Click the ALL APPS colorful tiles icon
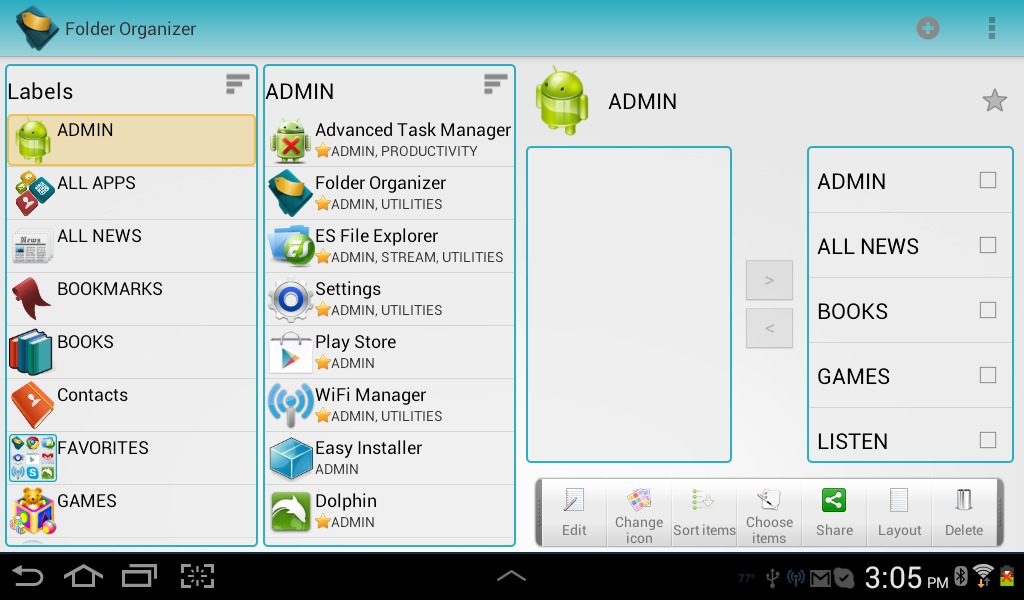The height and width of the screenshot is (600, 1024). [33, 193]
